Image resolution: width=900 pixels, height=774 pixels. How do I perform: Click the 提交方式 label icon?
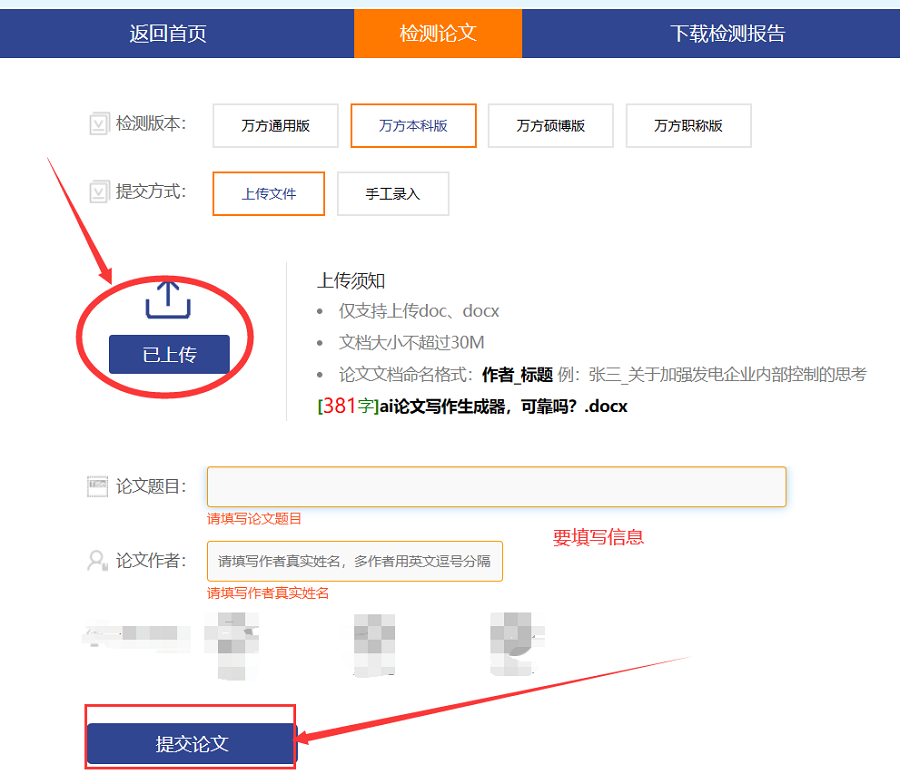pyautogui.click(x=98, y=192)
